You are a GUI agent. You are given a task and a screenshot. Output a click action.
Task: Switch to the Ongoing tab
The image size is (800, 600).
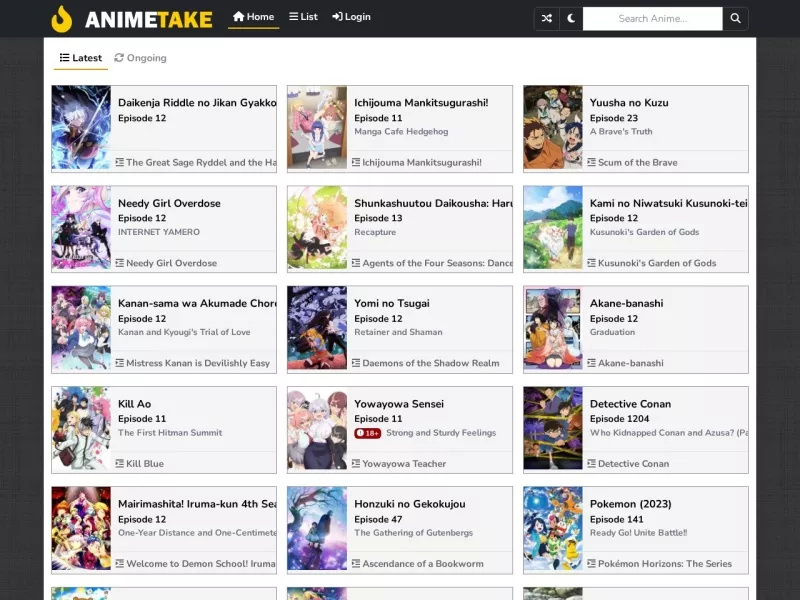[x=140, y=58]
